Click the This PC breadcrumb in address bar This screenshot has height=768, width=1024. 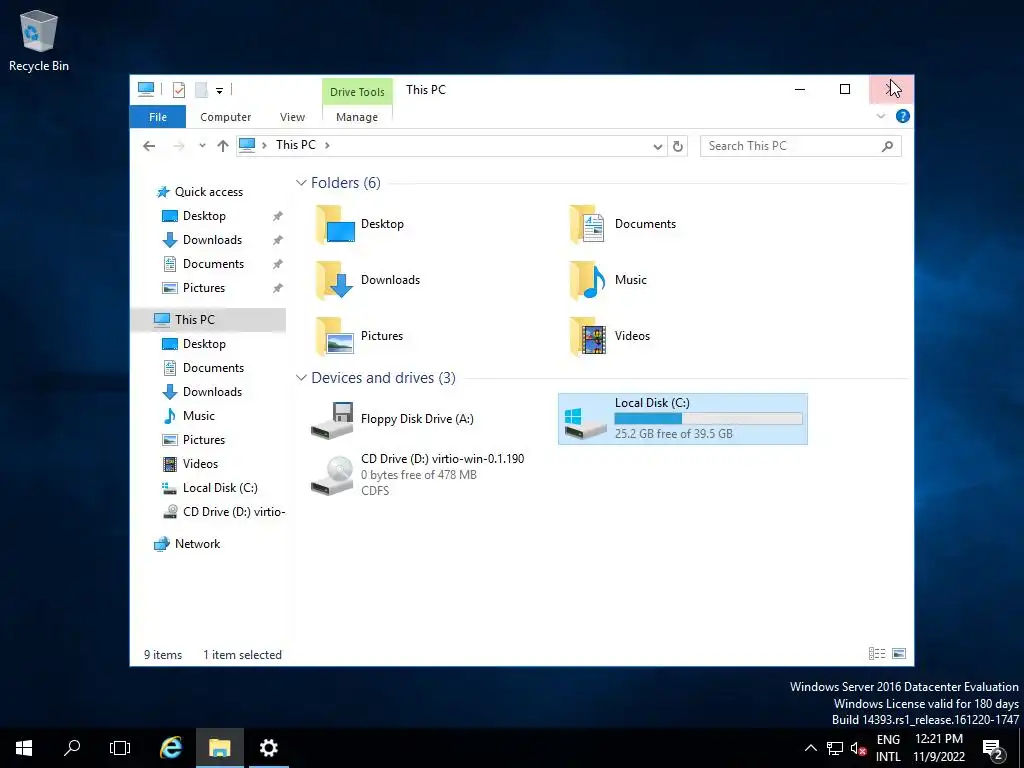[x=295, y=145]
